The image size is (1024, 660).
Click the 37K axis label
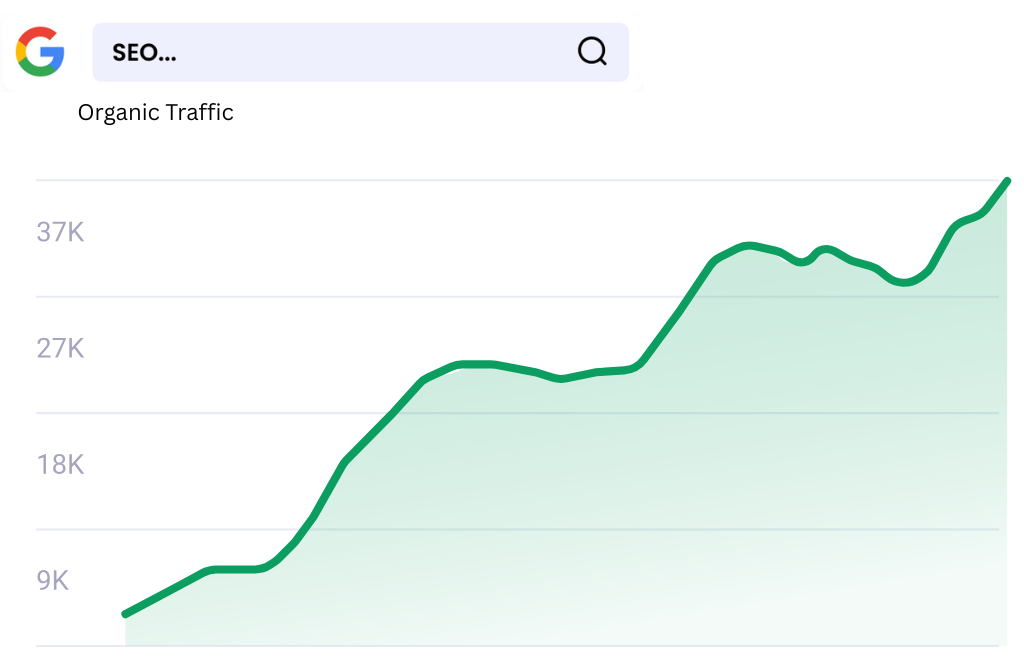pos(60,232)
